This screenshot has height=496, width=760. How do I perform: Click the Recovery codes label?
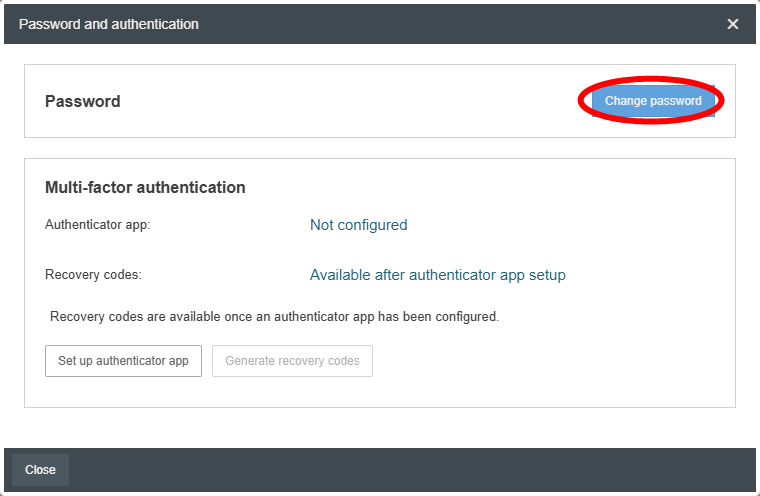coord(93,274)
